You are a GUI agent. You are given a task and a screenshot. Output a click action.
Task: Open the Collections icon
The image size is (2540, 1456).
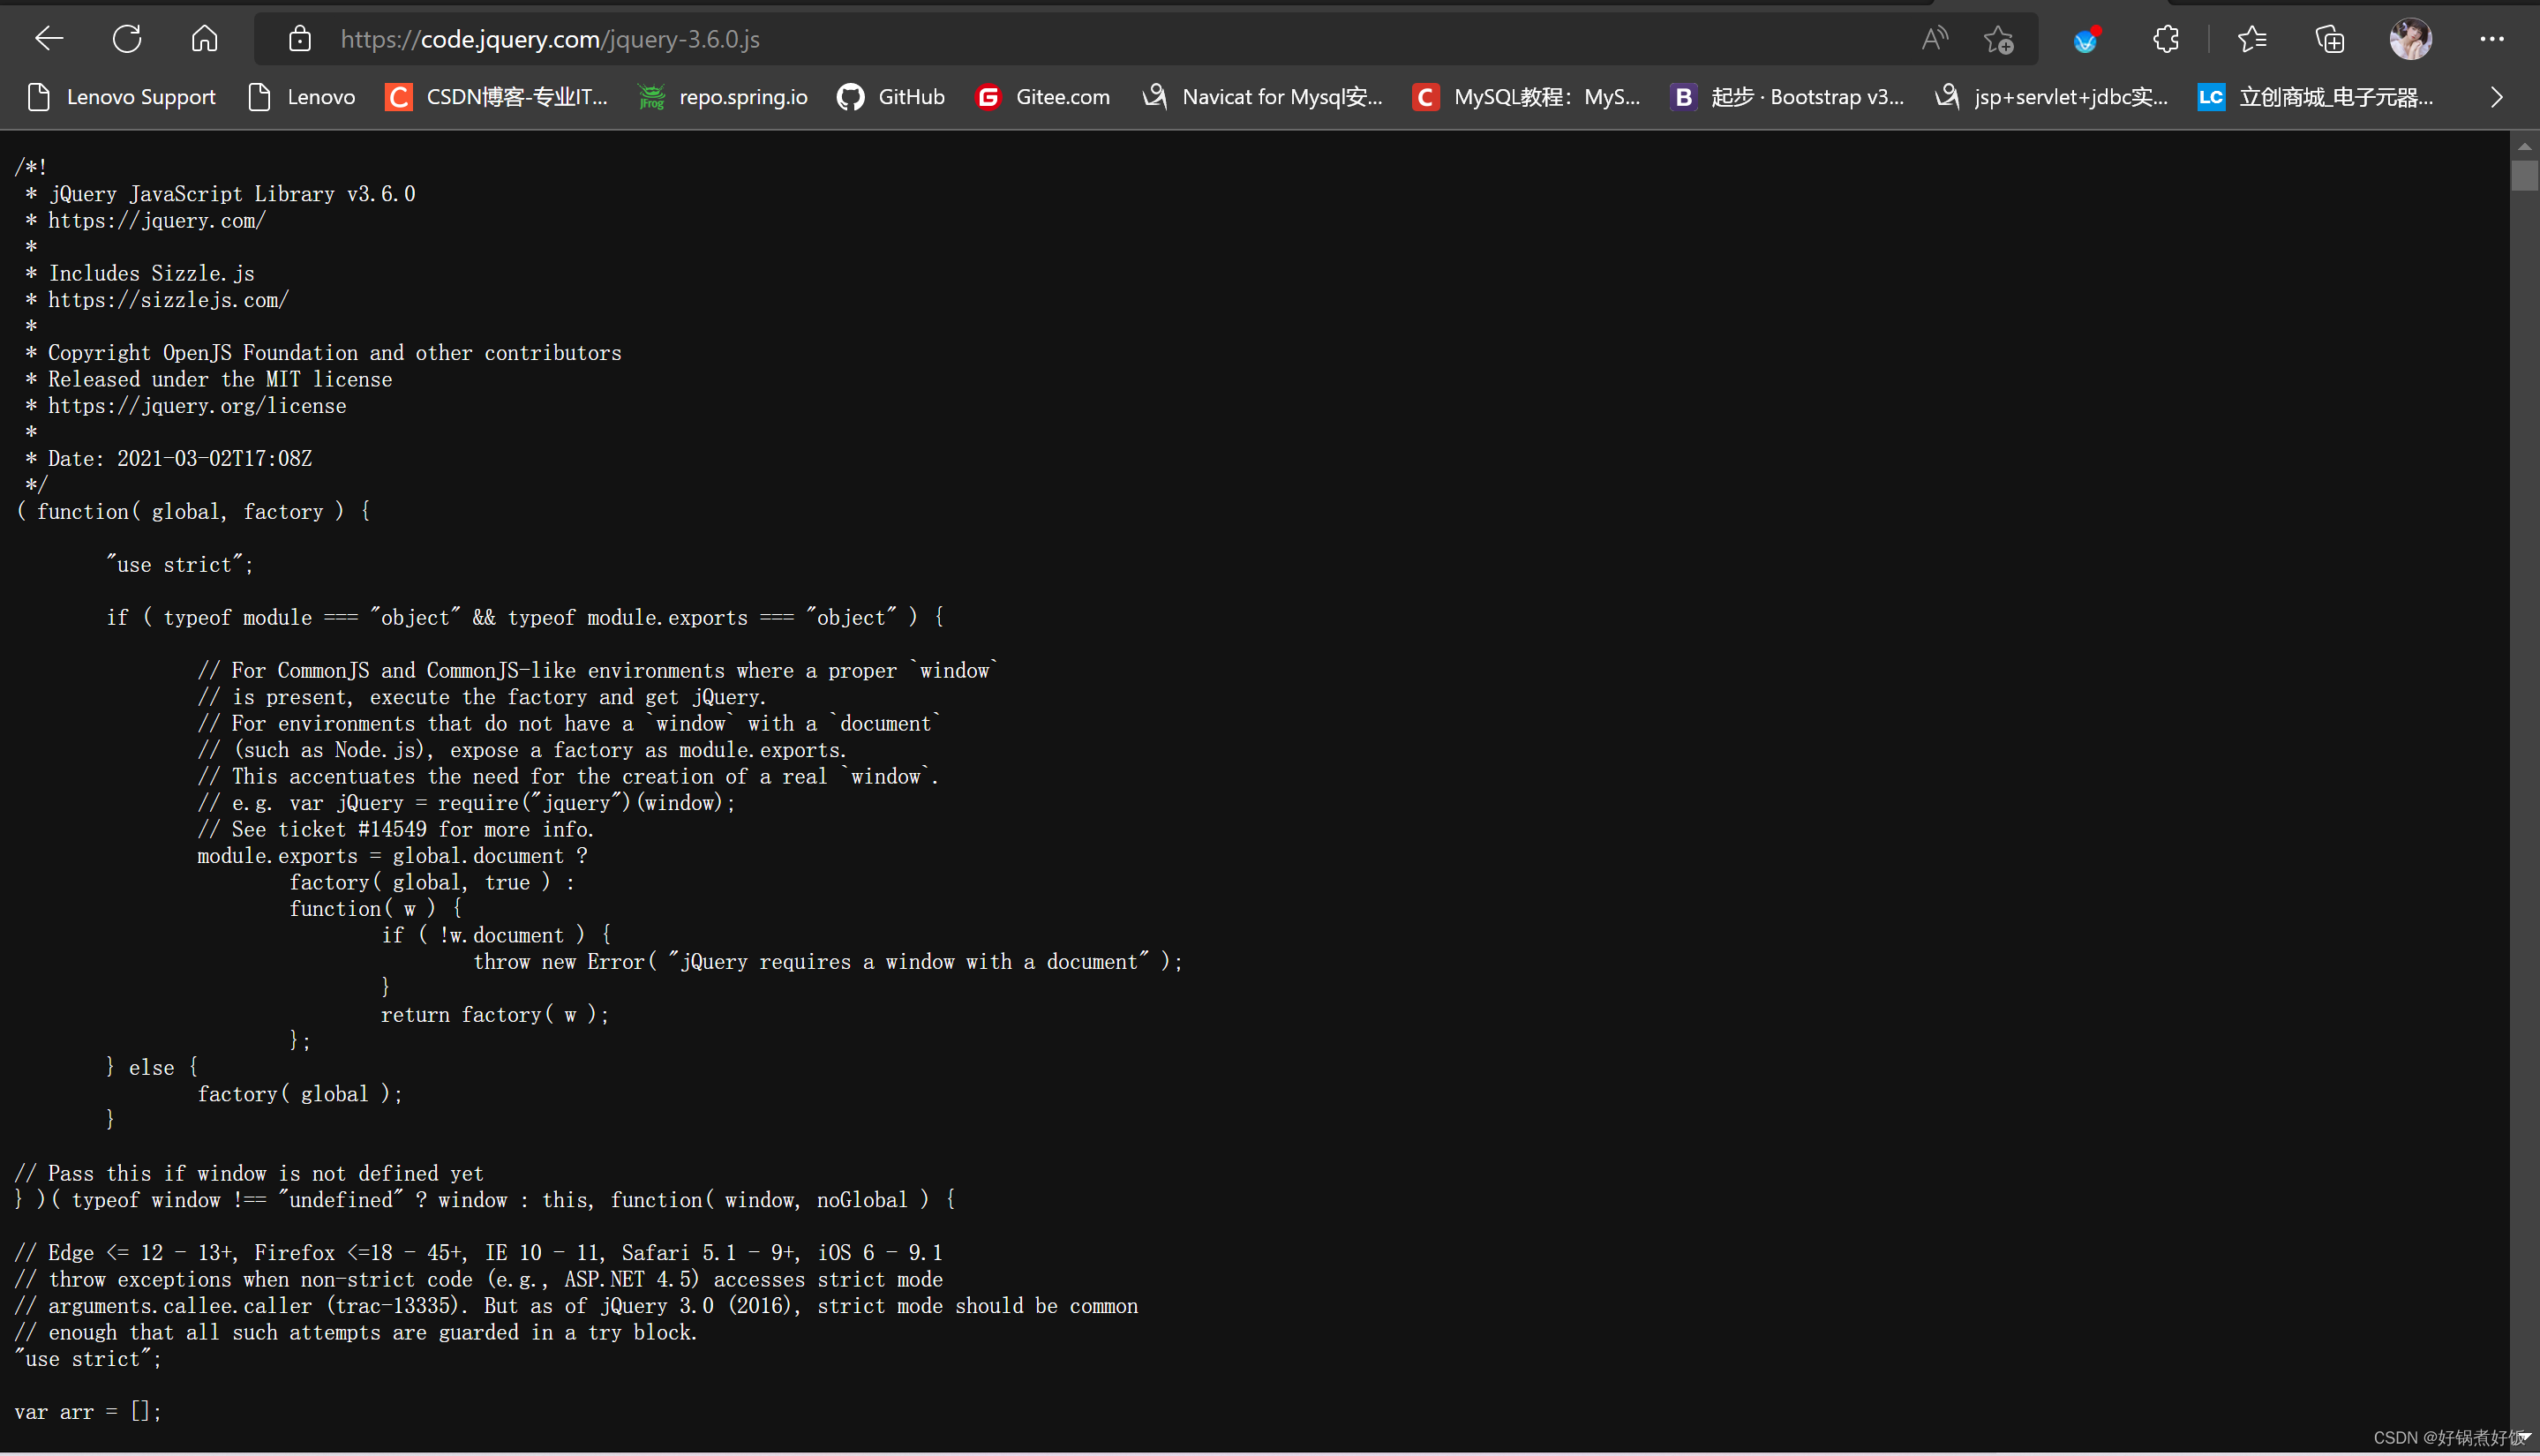(x=2329, y=39)
